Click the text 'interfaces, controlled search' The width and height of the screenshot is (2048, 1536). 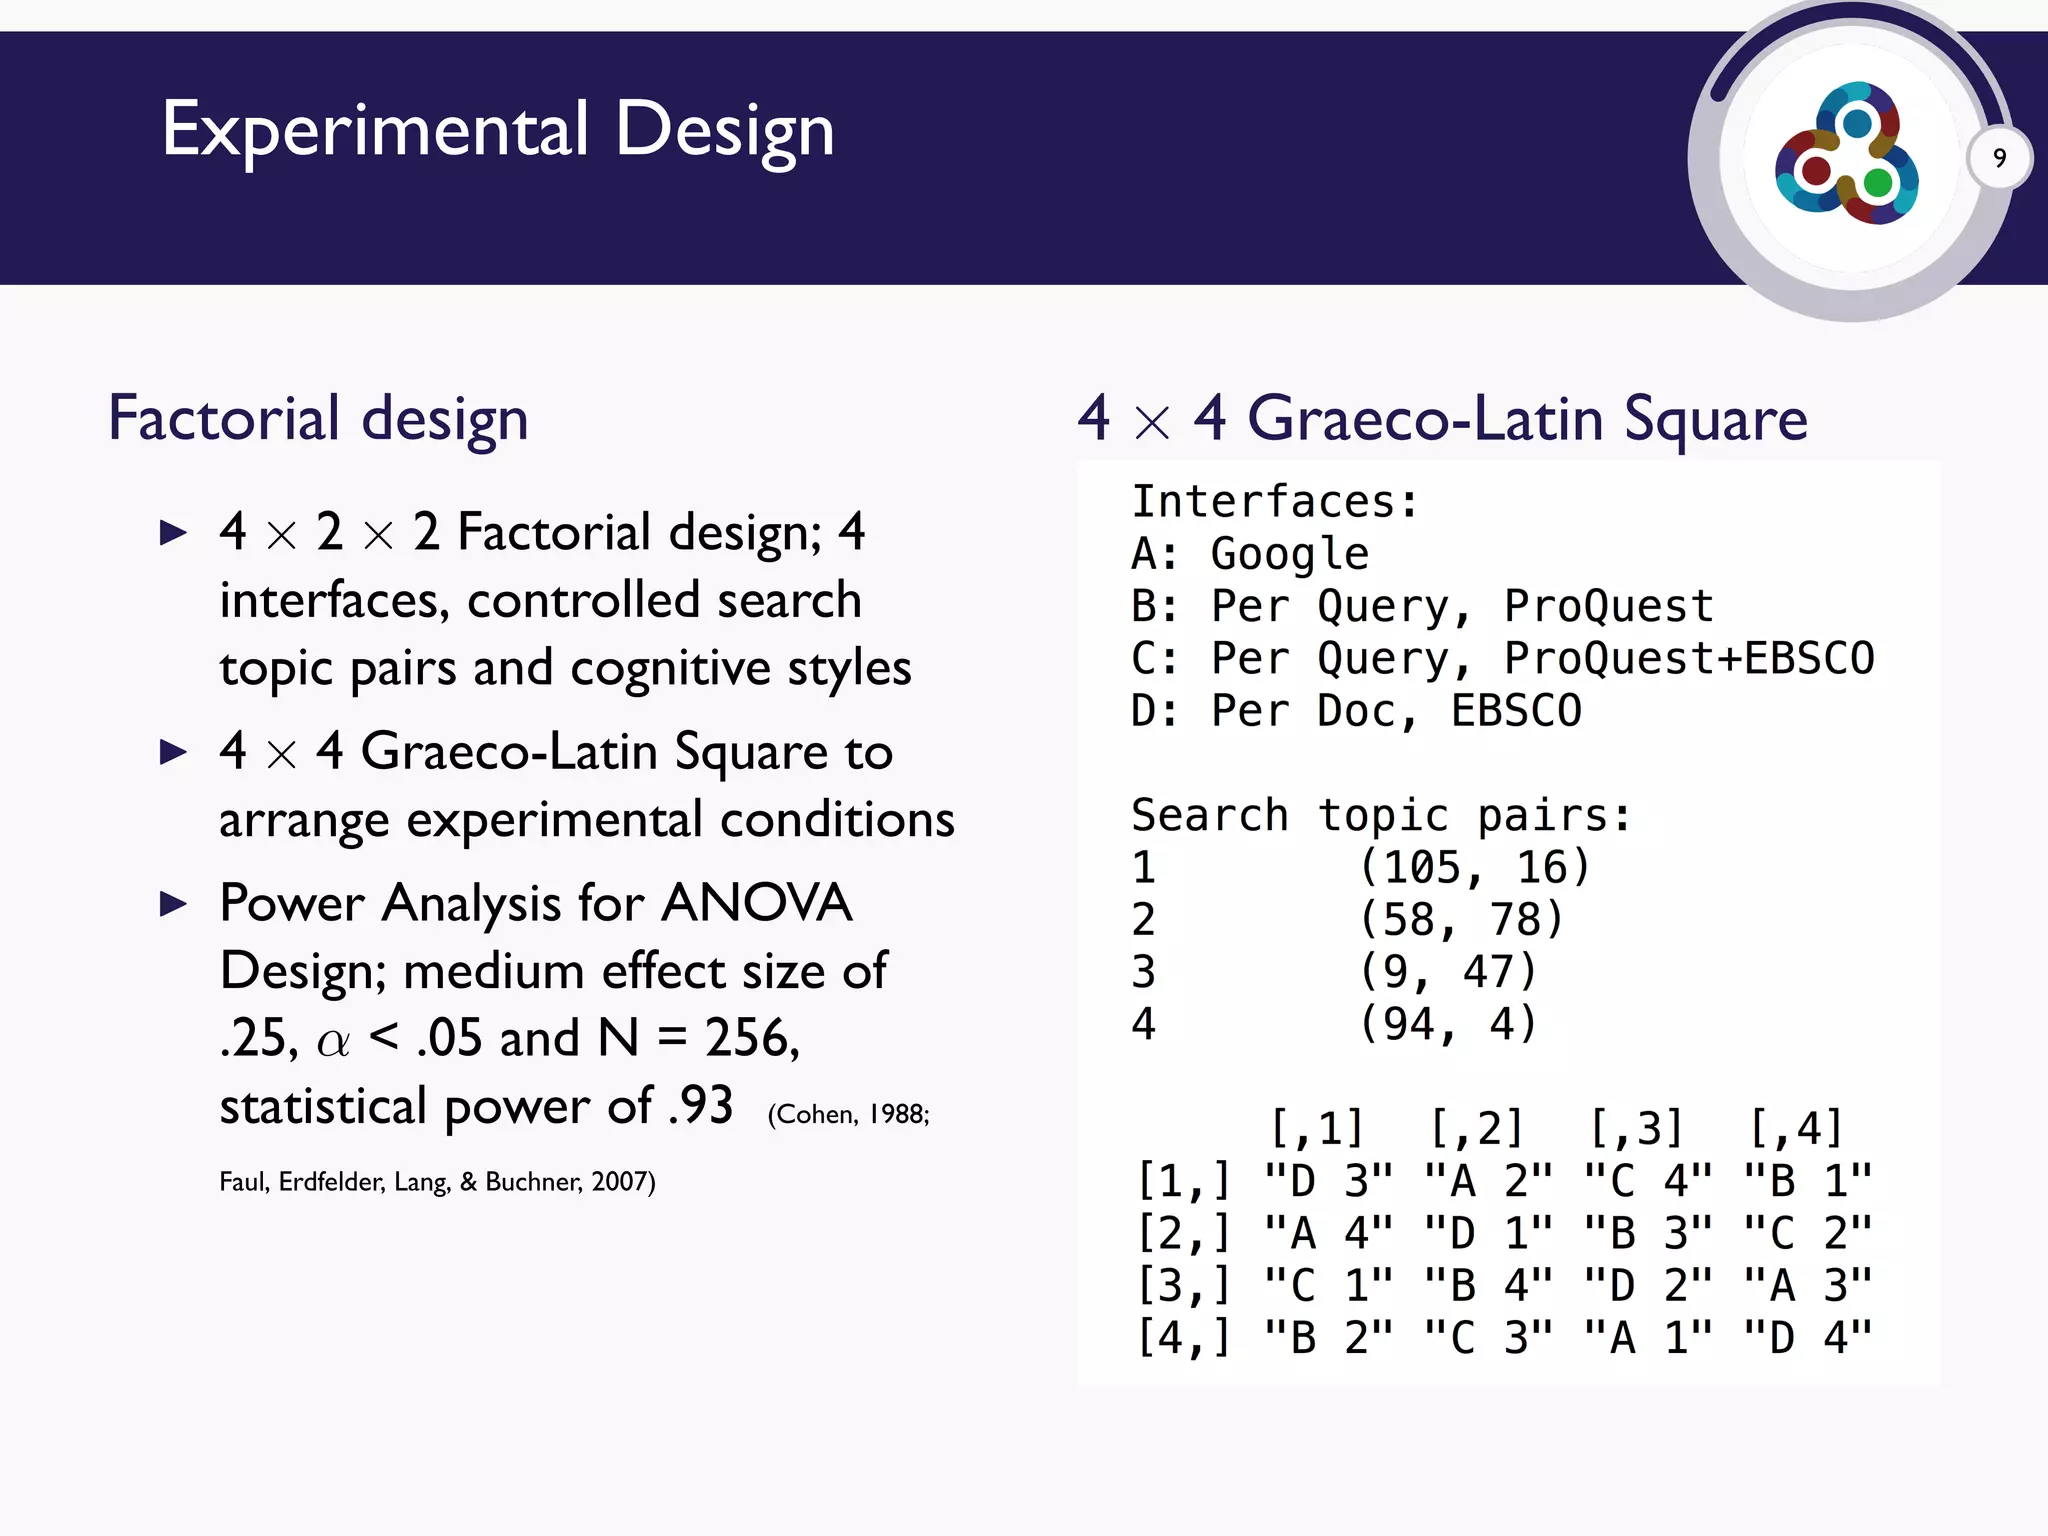540,601
